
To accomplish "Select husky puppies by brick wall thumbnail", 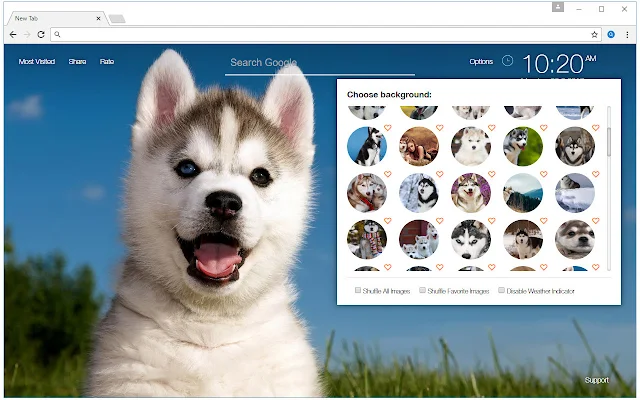I will pos(419,239).
